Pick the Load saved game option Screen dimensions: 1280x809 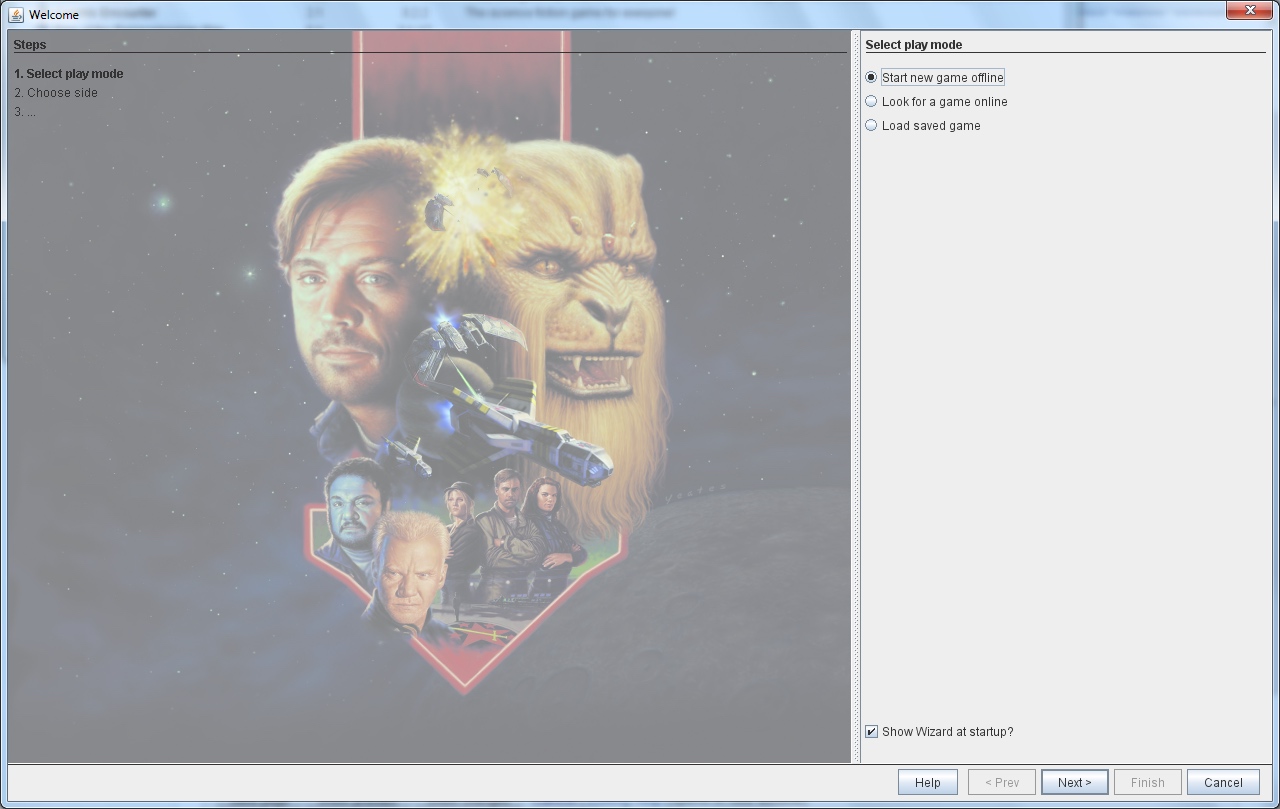coord(871,125)
